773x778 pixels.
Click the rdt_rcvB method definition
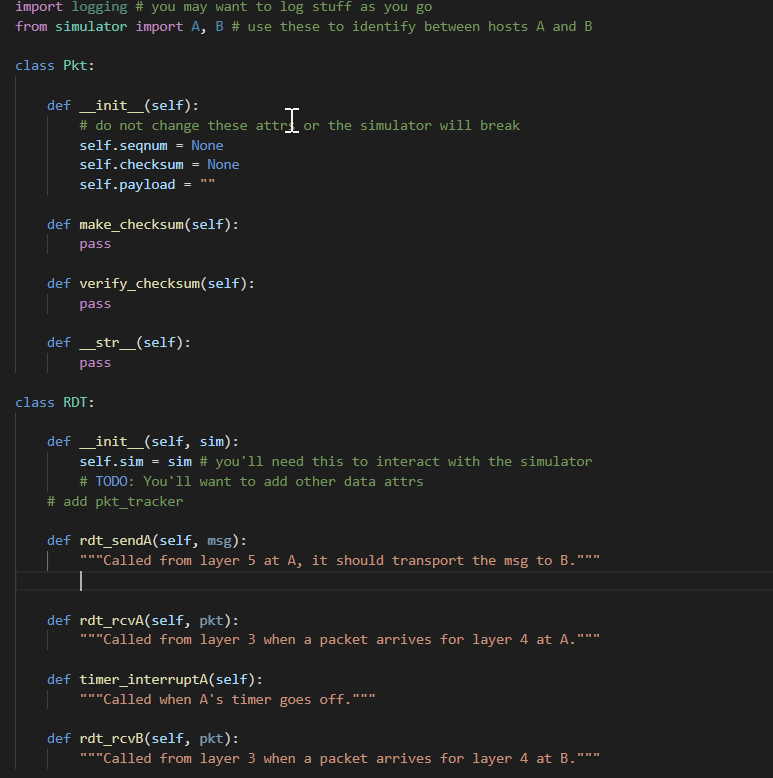[x=143, y=739]
